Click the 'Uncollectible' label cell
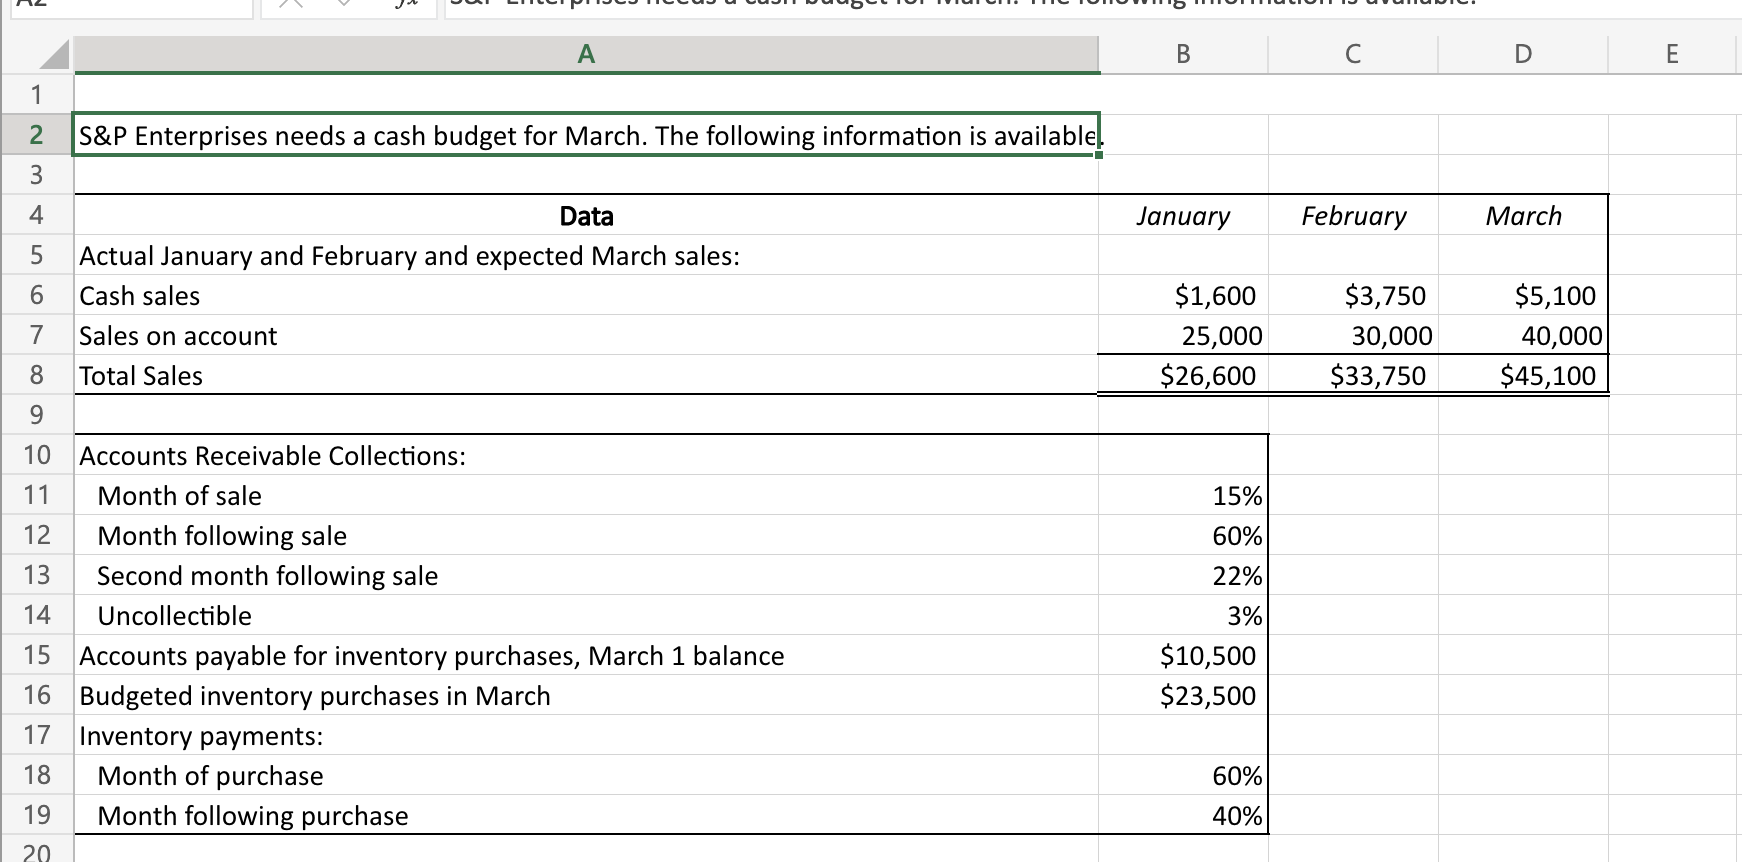The image size is (1742, 862). tap(587, 615)
